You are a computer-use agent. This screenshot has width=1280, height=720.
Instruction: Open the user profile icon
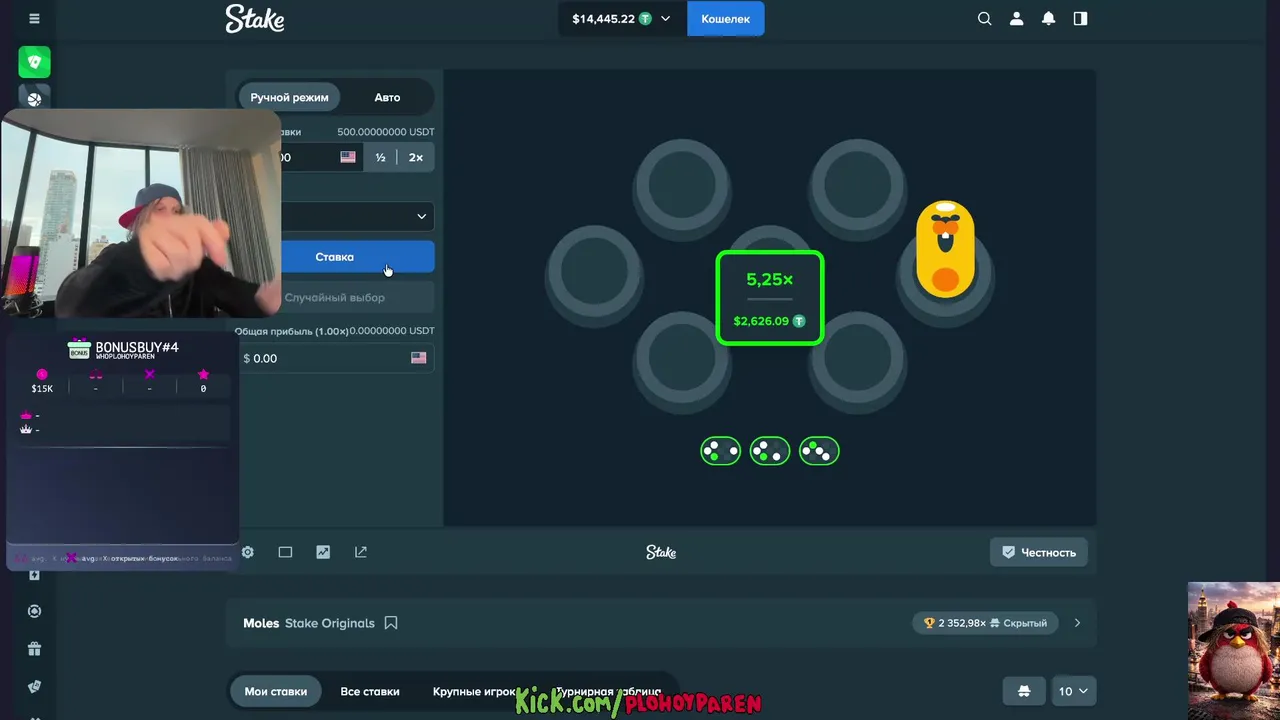coord(1017,19)
